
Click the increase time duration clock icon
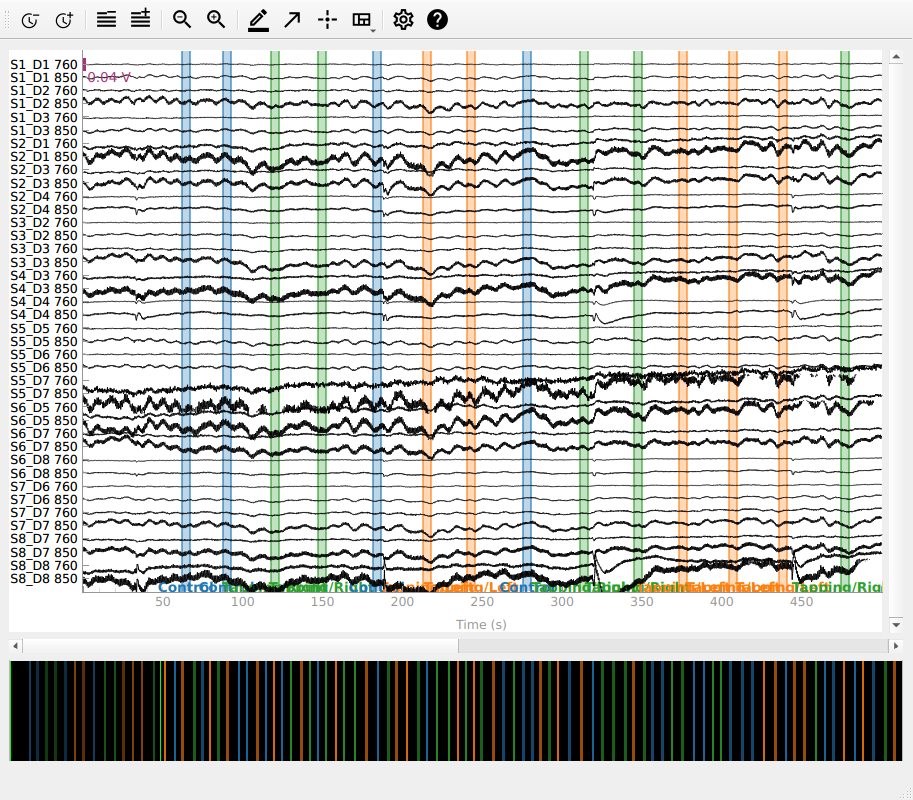coord(64,19)
